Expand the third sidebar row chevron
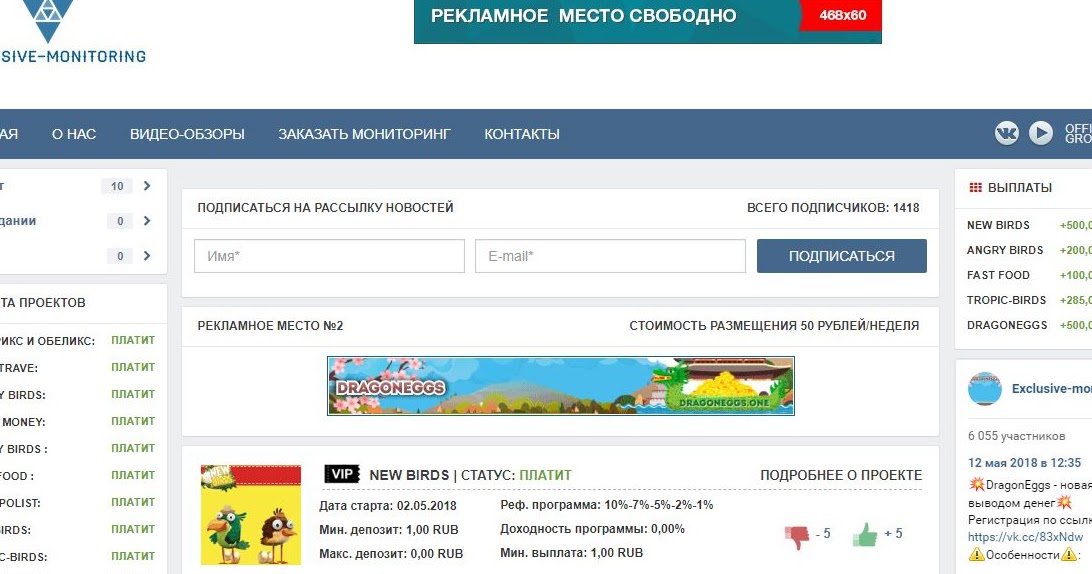Image resolution: width=1092 pixels, height=574 pixels. (x=147, y=256)
